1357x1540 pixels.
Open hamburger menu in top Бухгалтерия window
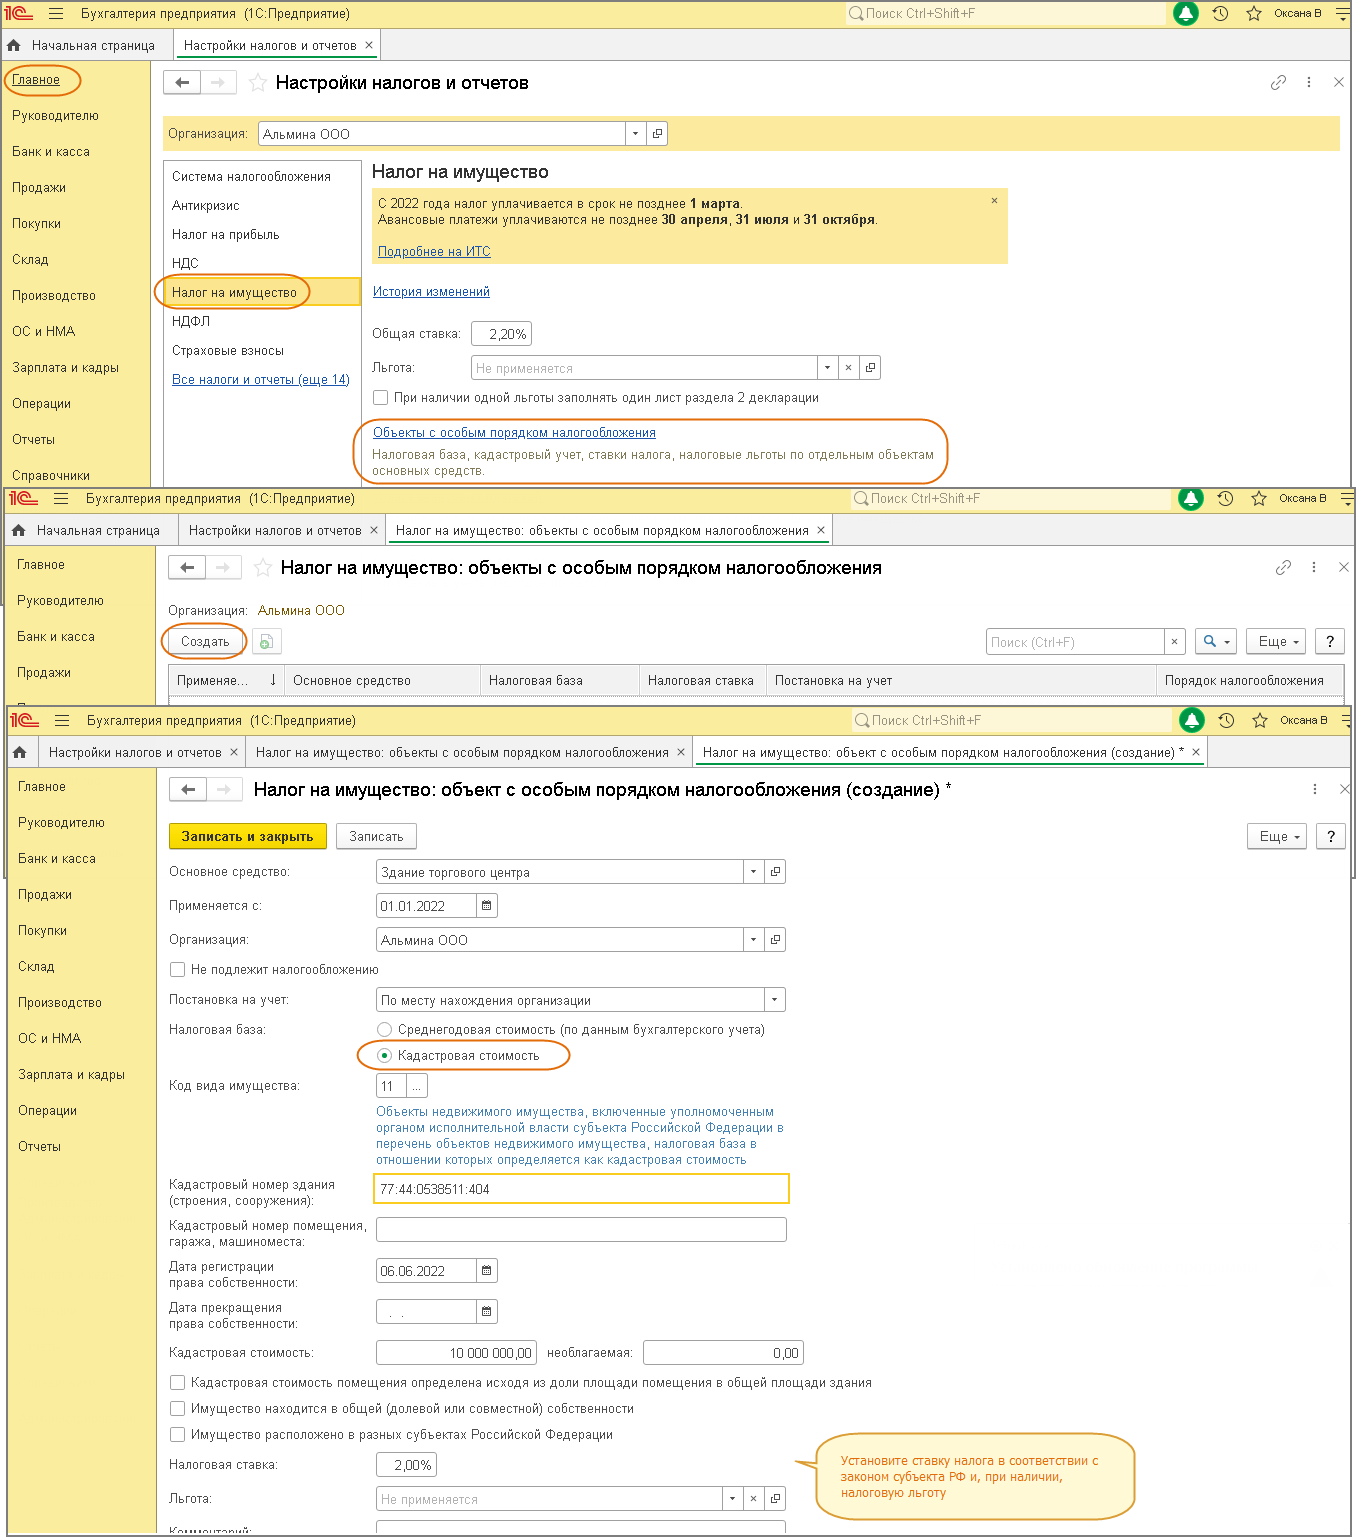[x=56, y=14]
